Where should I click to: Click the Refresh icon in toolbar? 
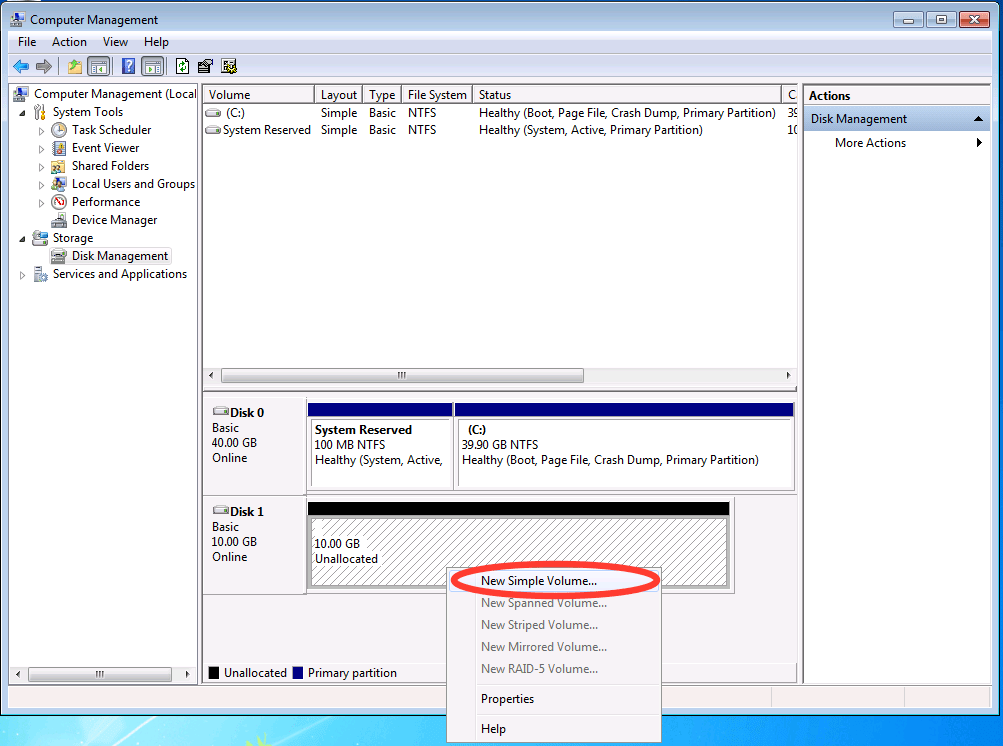(181, 66)
